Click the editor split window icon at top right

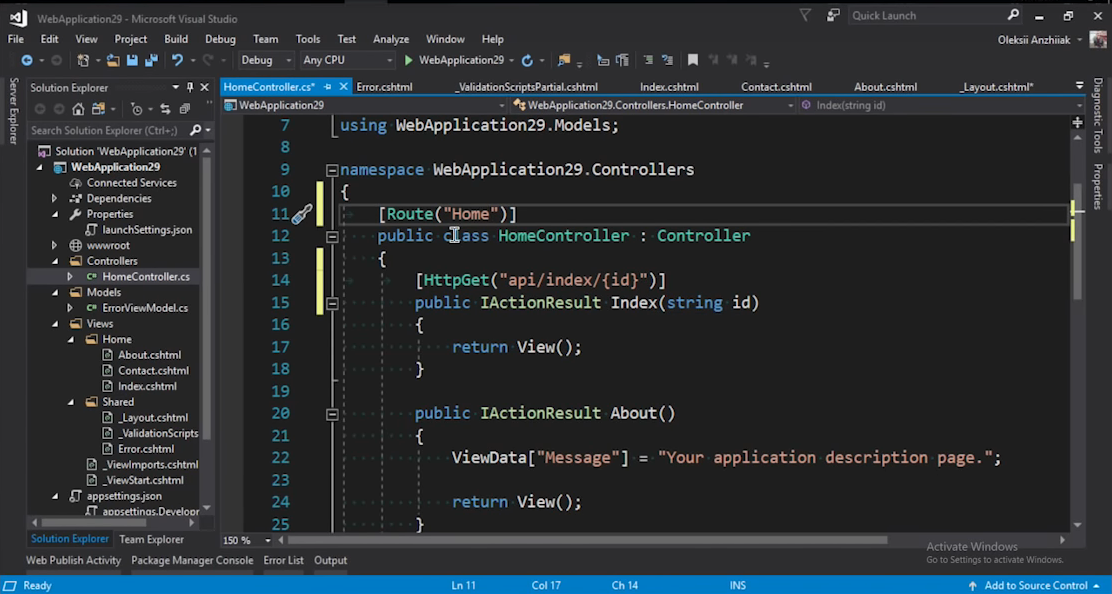1077,123
